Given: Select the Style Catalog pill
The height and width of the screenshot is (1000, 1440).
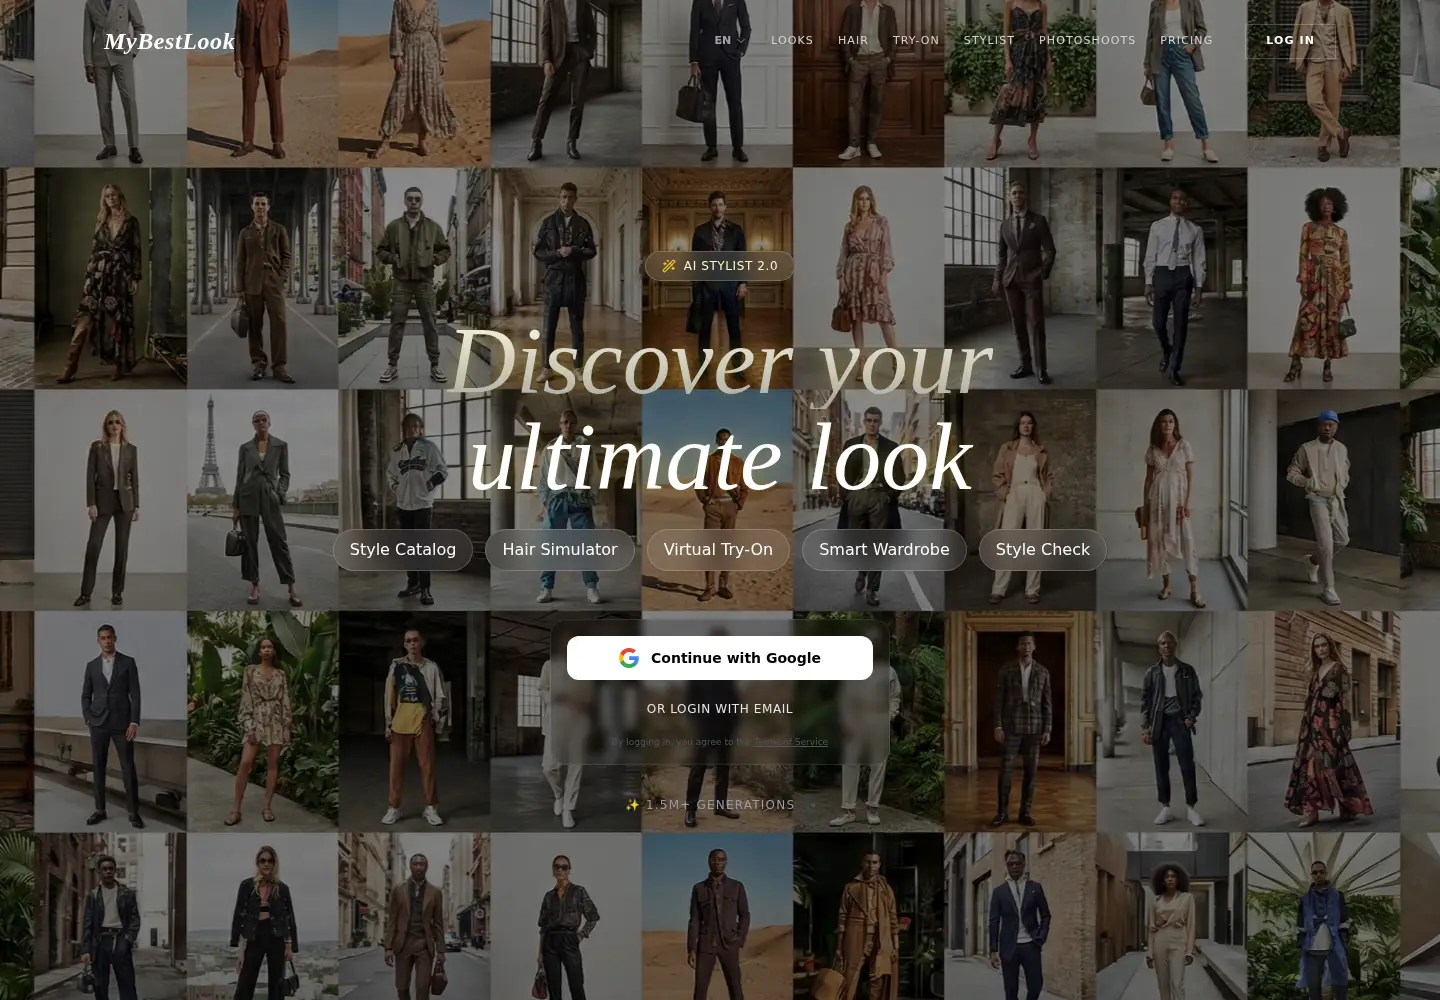Looking at the screenshot, I should pyautogui.click(x=403, y=550).
